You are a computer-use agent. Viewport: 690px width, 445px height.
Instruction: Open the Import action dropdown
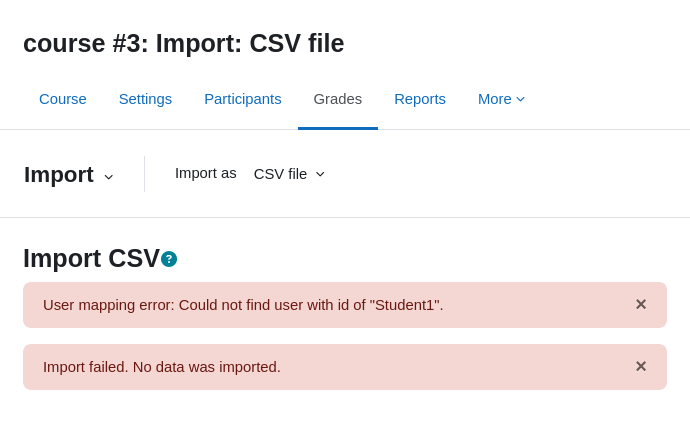(x=69, y=175)
